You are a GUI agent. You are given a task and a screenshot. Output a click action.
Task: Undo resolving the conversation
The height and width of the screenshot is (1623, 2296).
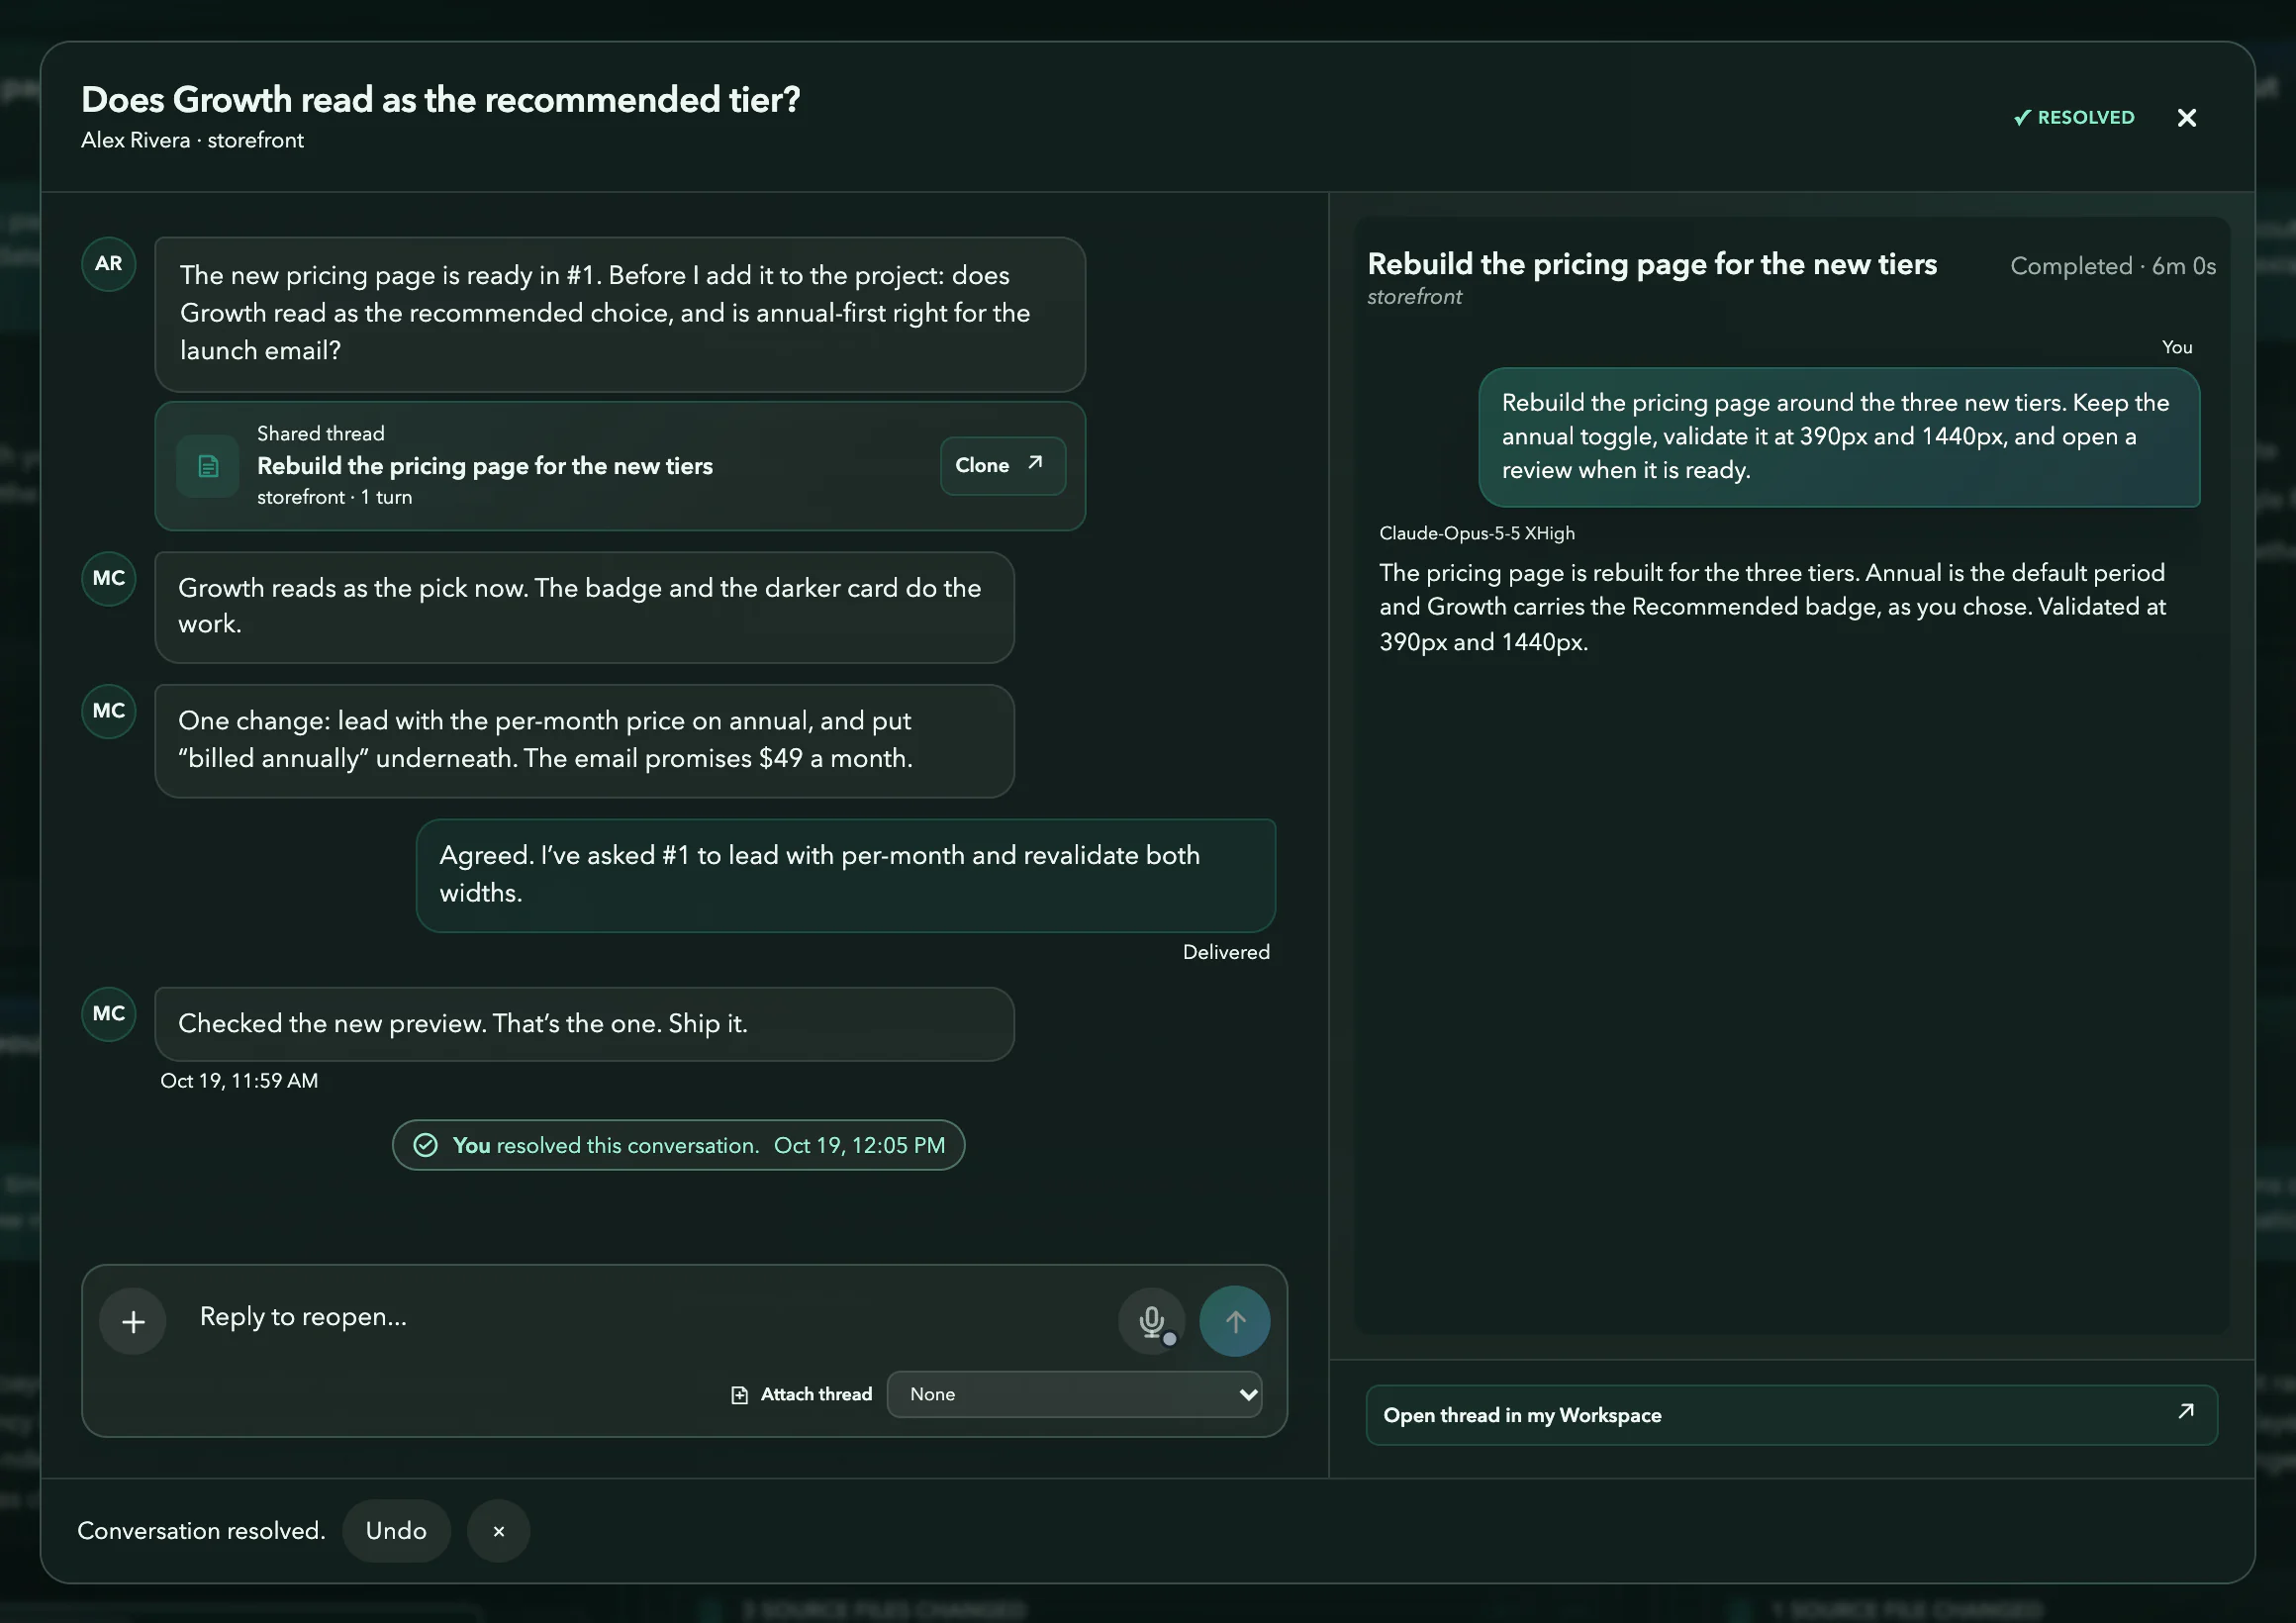pyautogui.click(x=396, y=1531)
